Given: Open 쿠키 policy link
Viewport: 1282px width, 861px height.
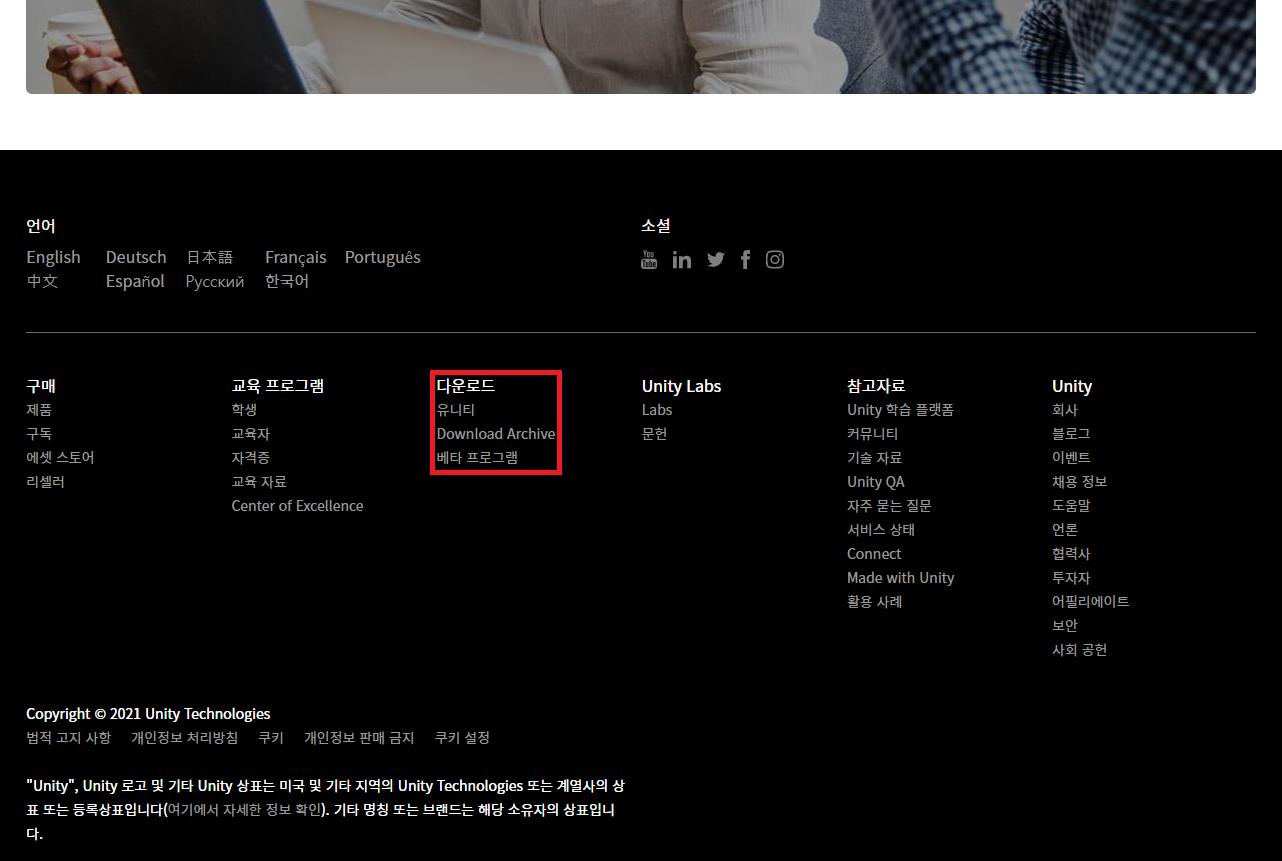Looking at the screenshot, I should point(271,738).
